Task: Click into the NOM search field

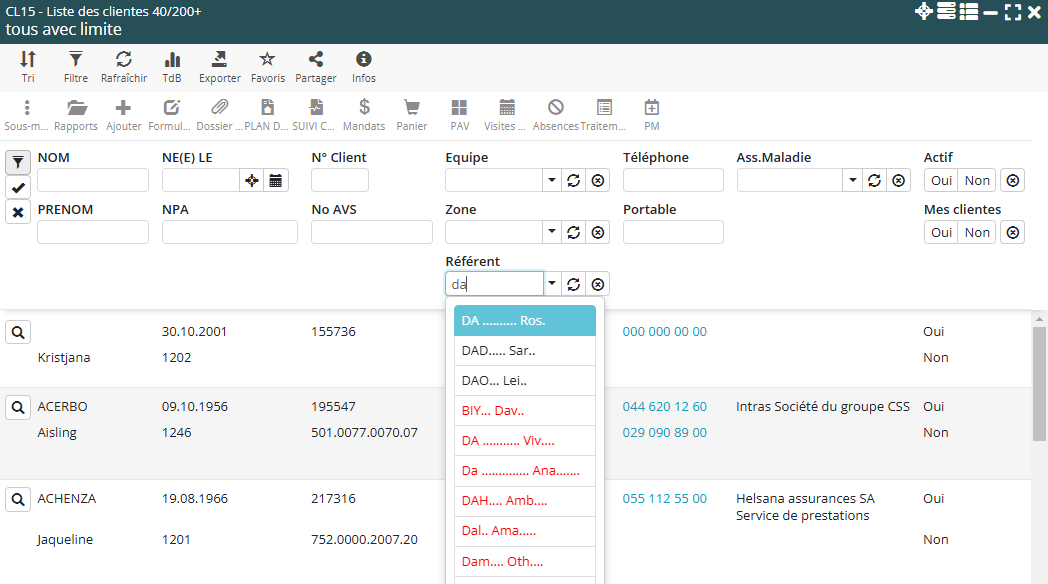Action: click(92, 180)
